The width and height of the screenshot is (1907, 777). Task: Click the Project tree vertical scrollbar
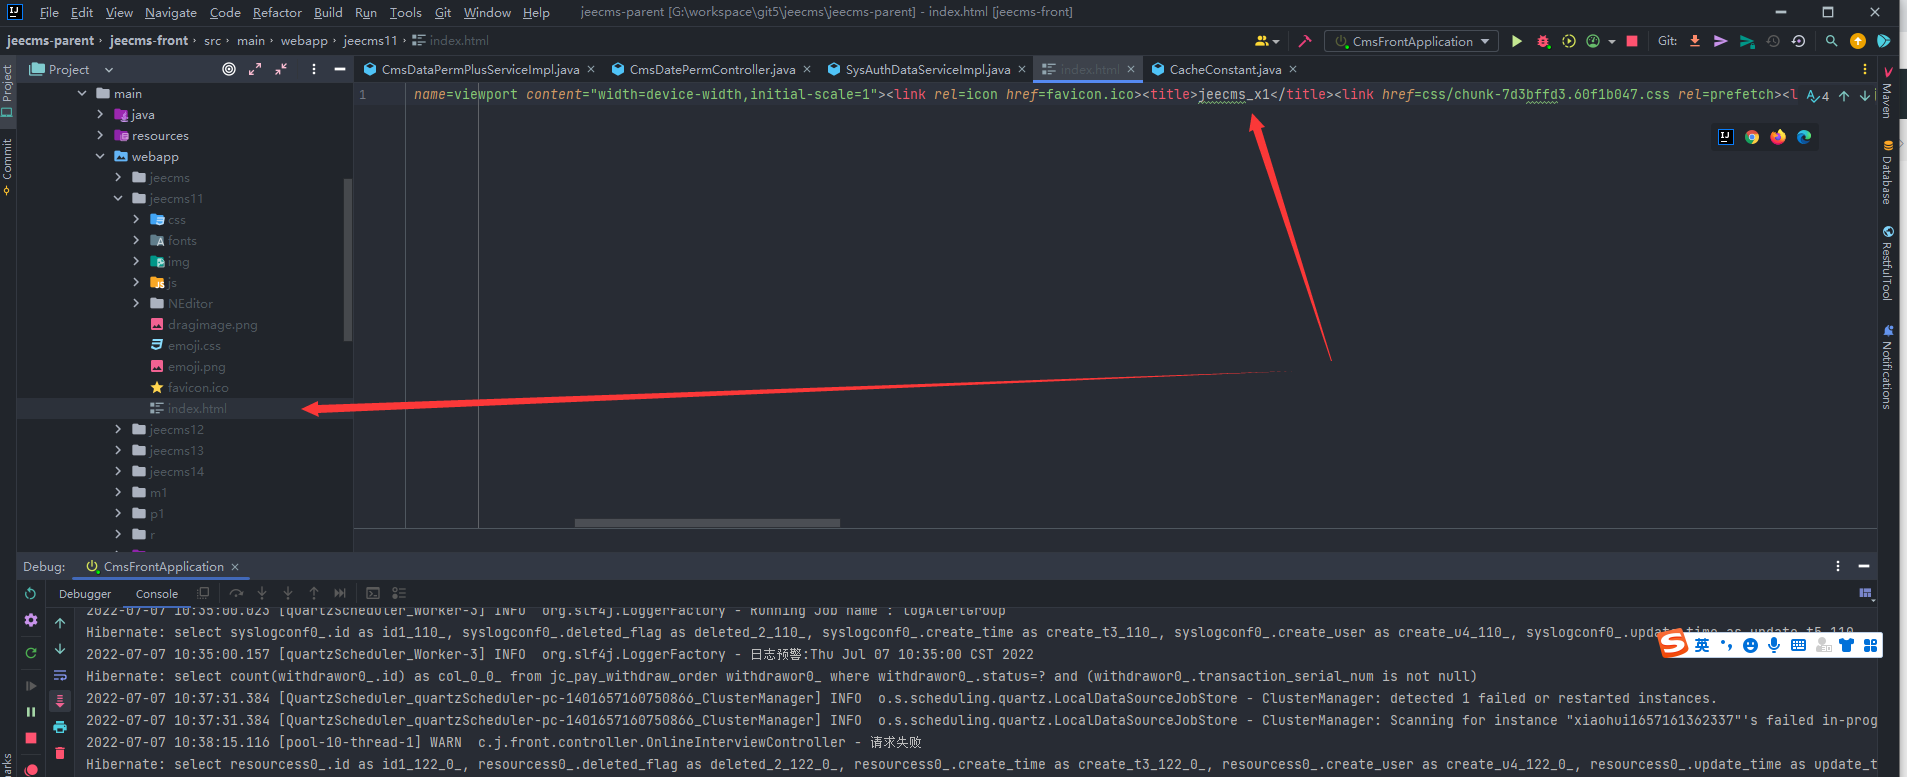tap(348, 260)
